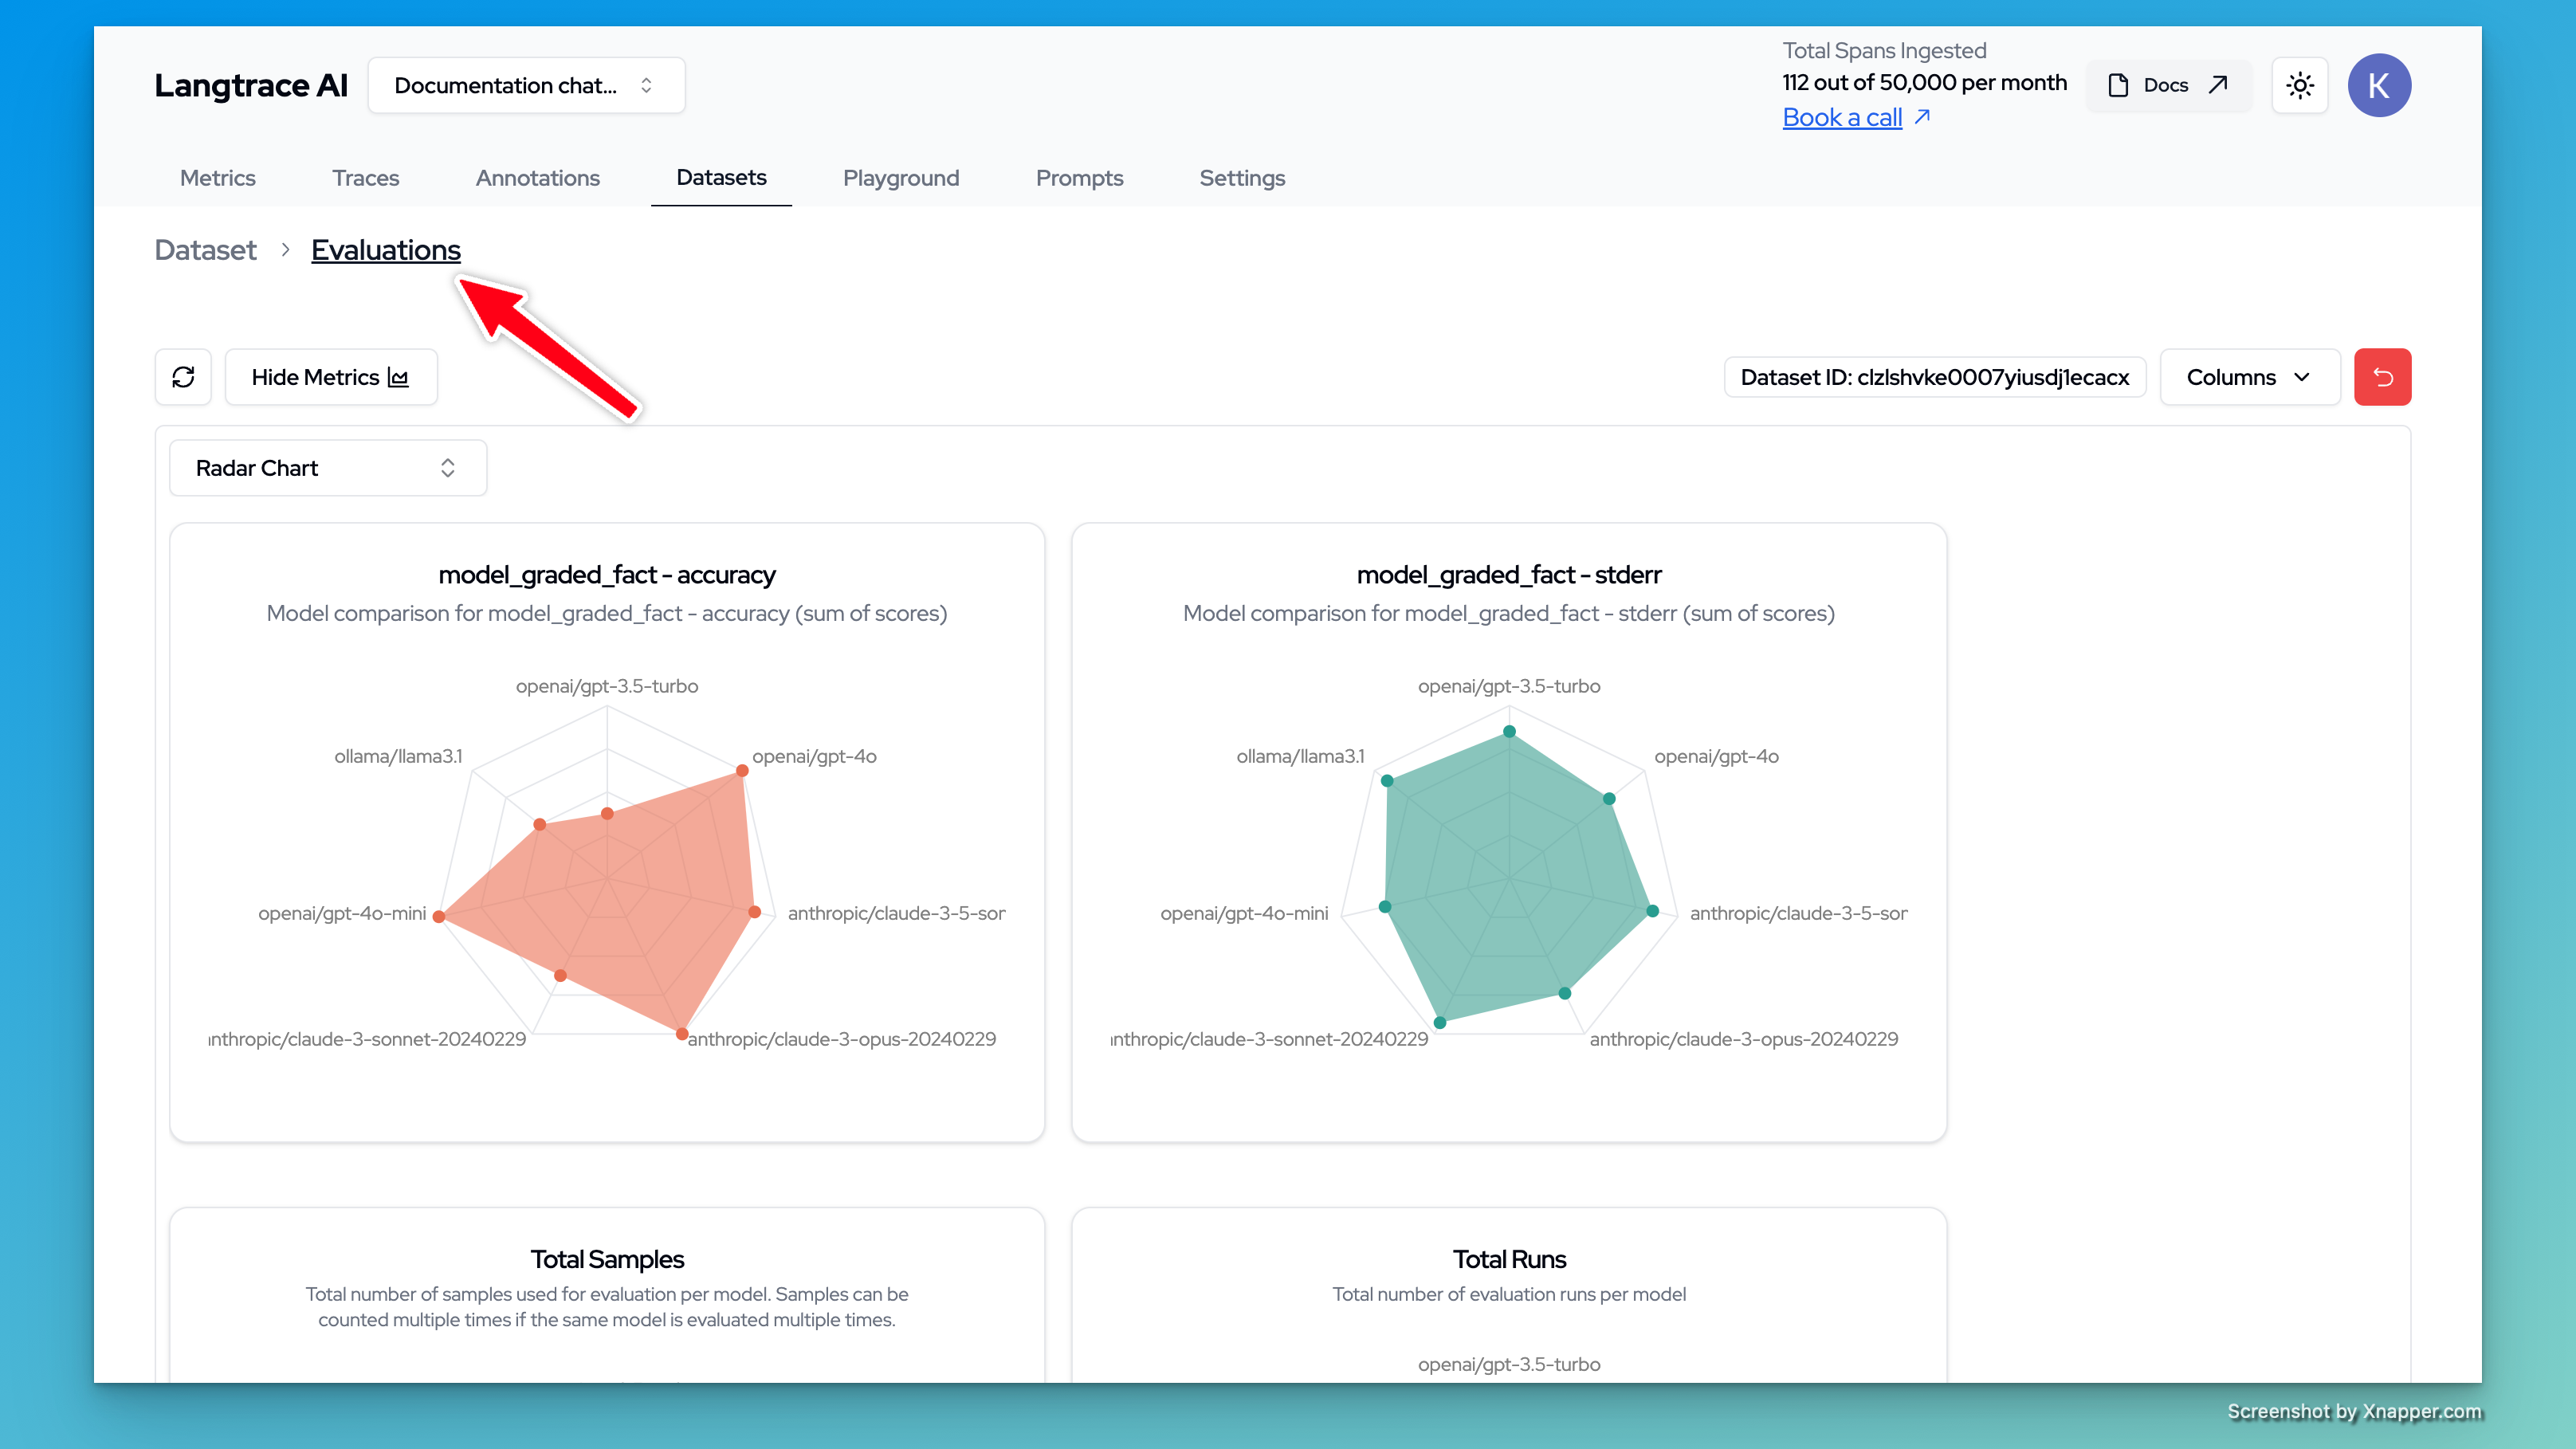The image size is (2576, 1449).
Task: Click the Langtrace AI logo
Action: tap(251, 85)
